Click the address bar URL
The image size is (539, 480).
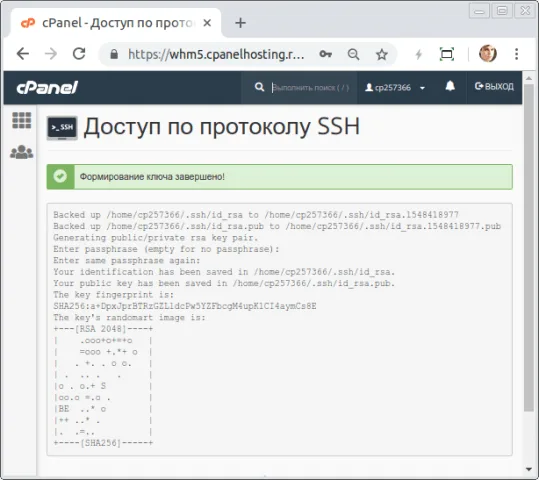pos(216,54)
